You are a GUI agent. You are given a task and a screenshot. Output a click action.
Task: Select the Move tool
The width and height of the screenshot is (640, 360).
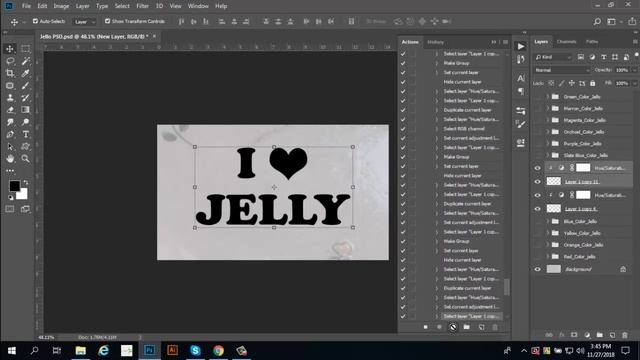[10, 49]
